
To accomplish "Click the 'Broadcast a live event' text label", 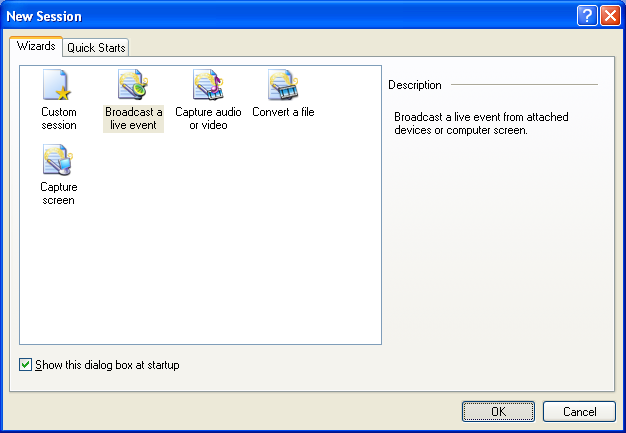I will (x=133, y=119).
